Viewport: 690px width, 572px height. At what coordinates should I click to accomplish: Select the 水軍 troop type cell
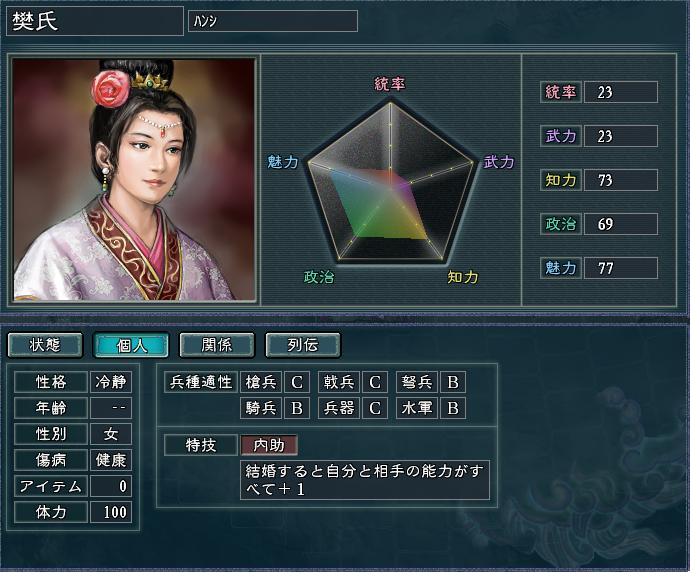point(417,408)
